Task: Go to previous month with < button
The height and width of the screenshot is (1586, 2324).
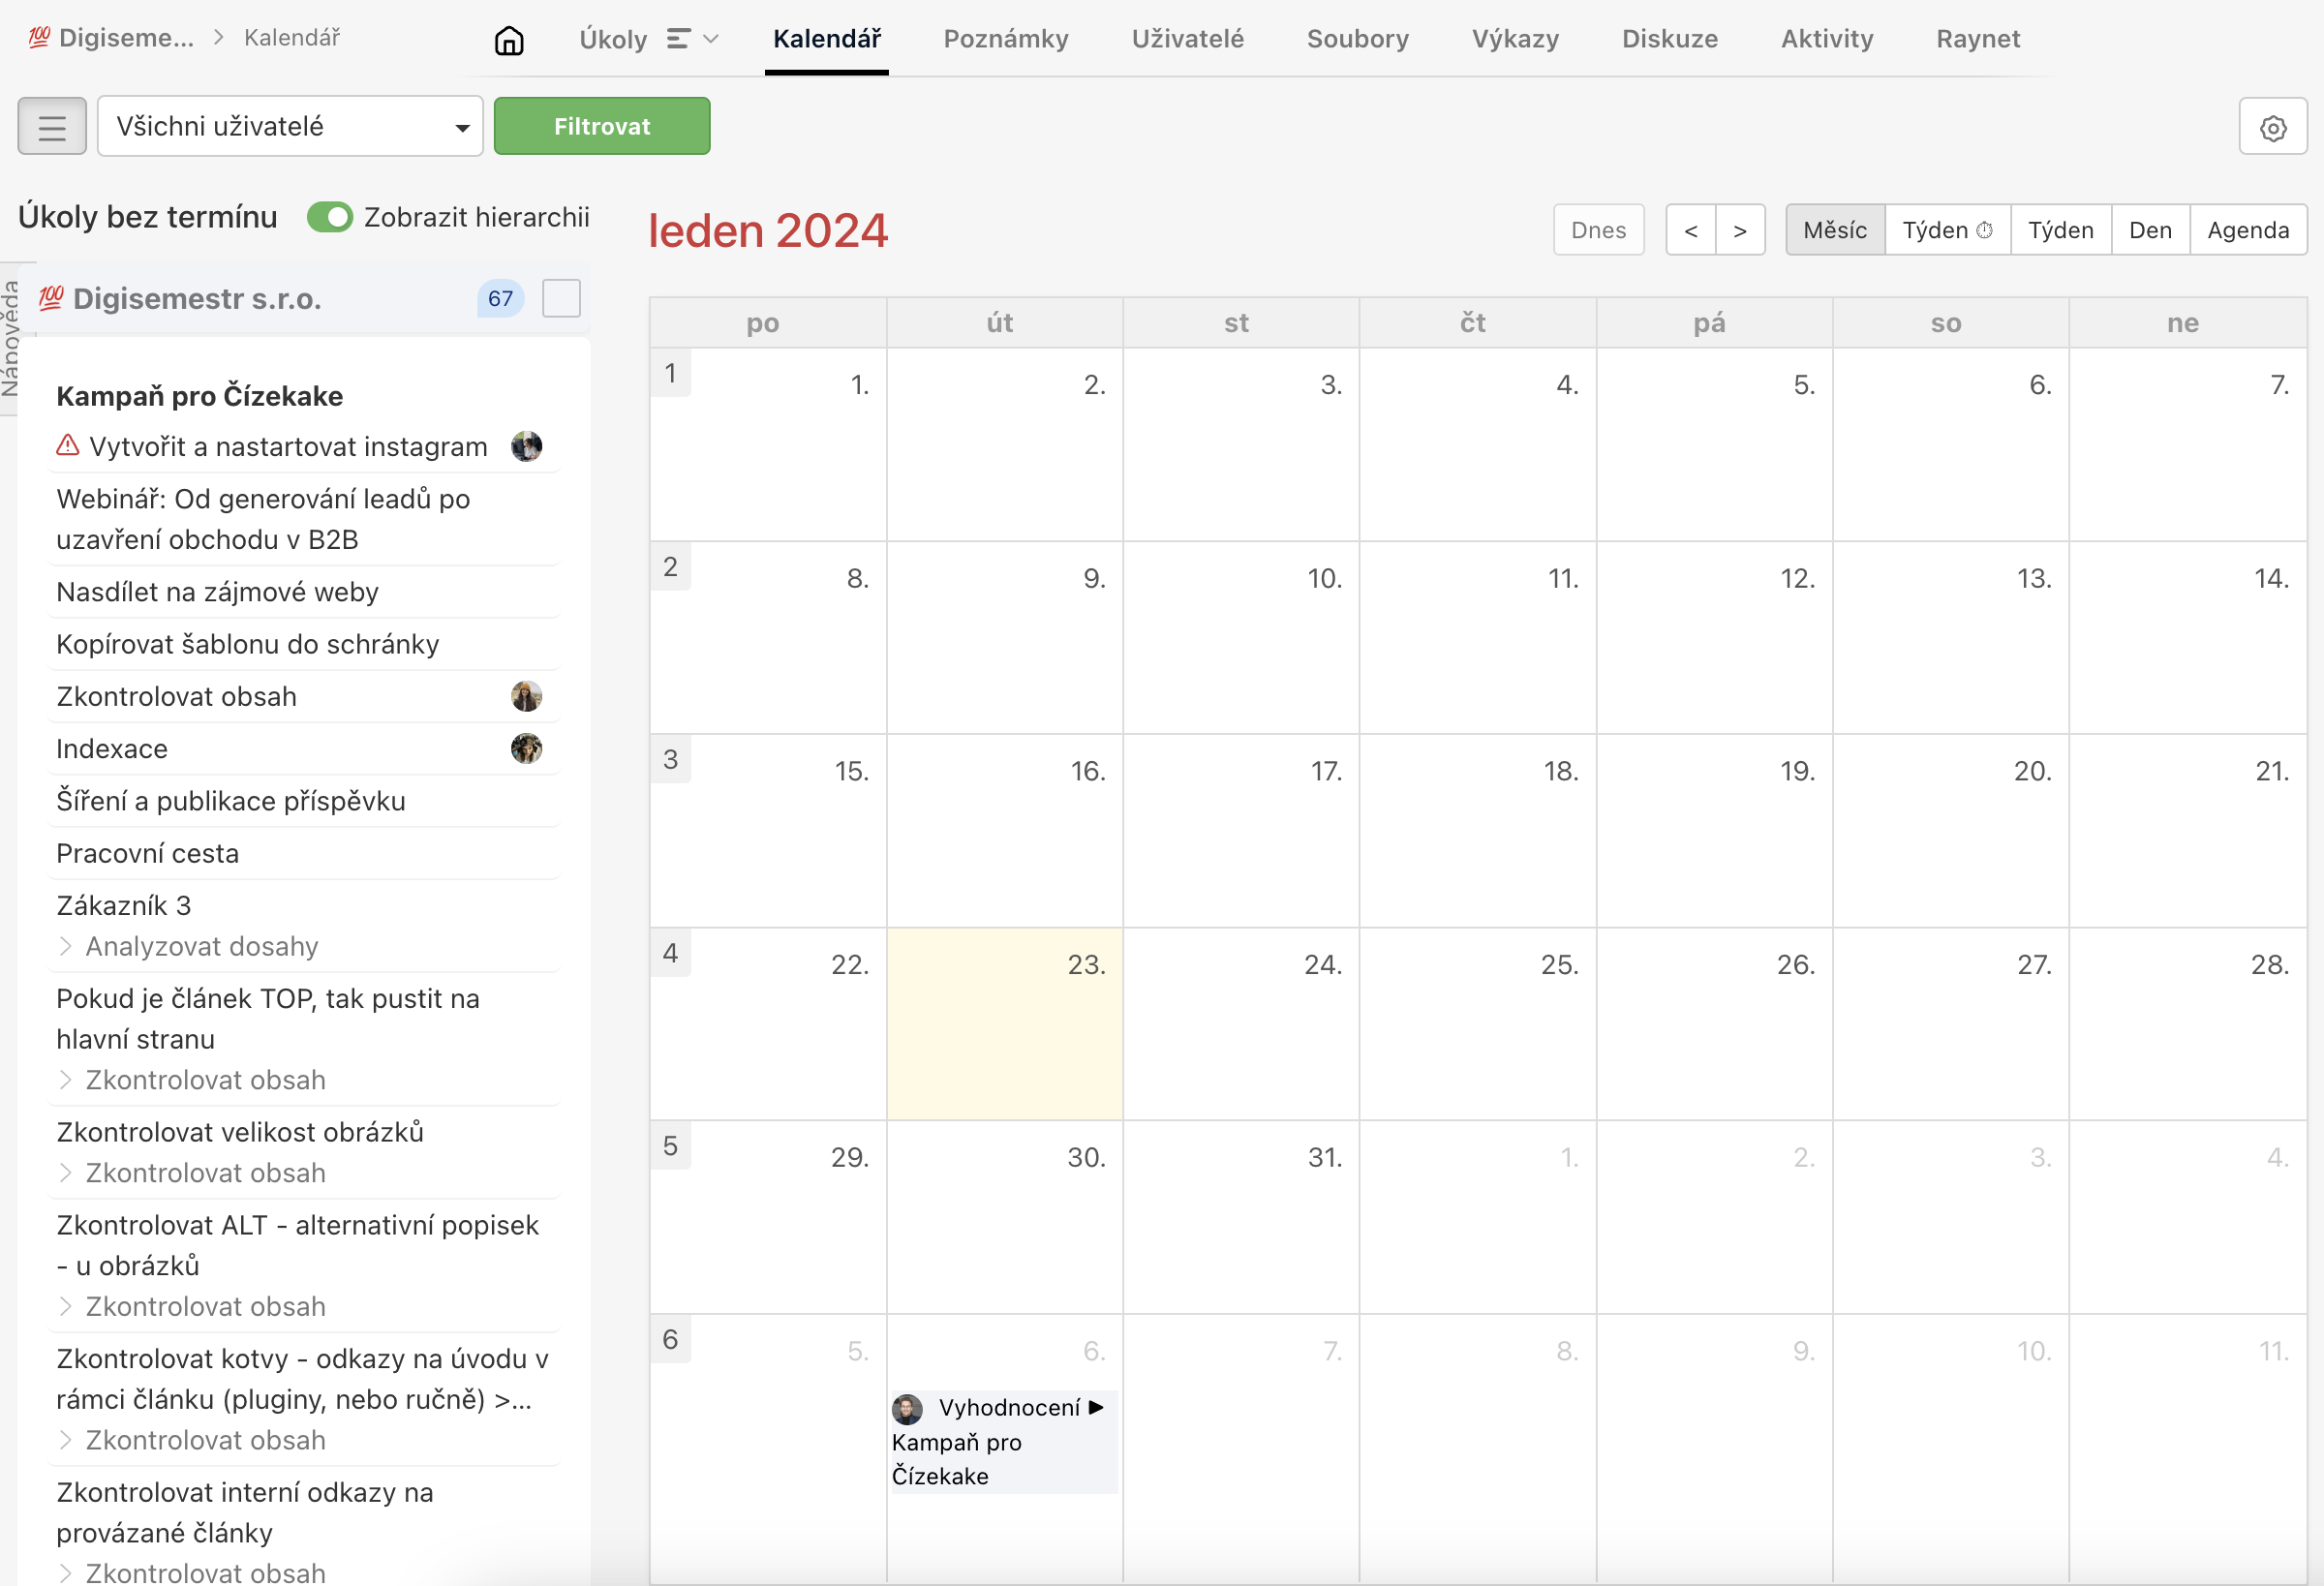Action: 1690,230
